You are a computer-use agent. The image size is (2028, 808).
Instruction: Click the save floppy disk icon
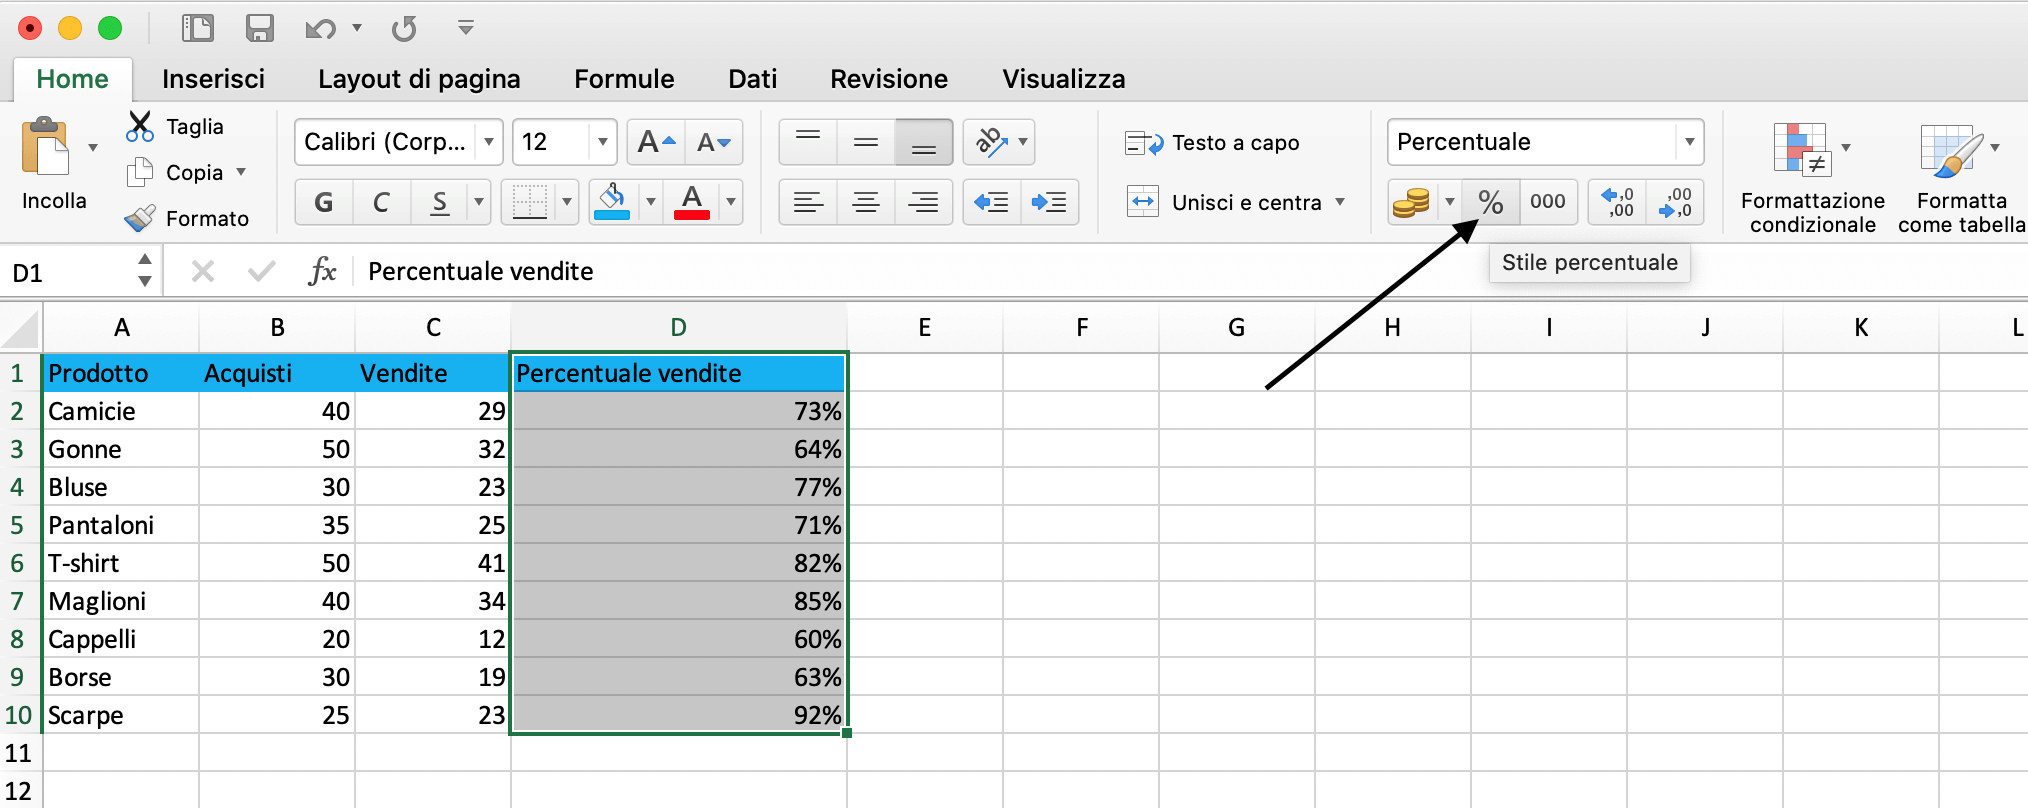click(260, 28)
